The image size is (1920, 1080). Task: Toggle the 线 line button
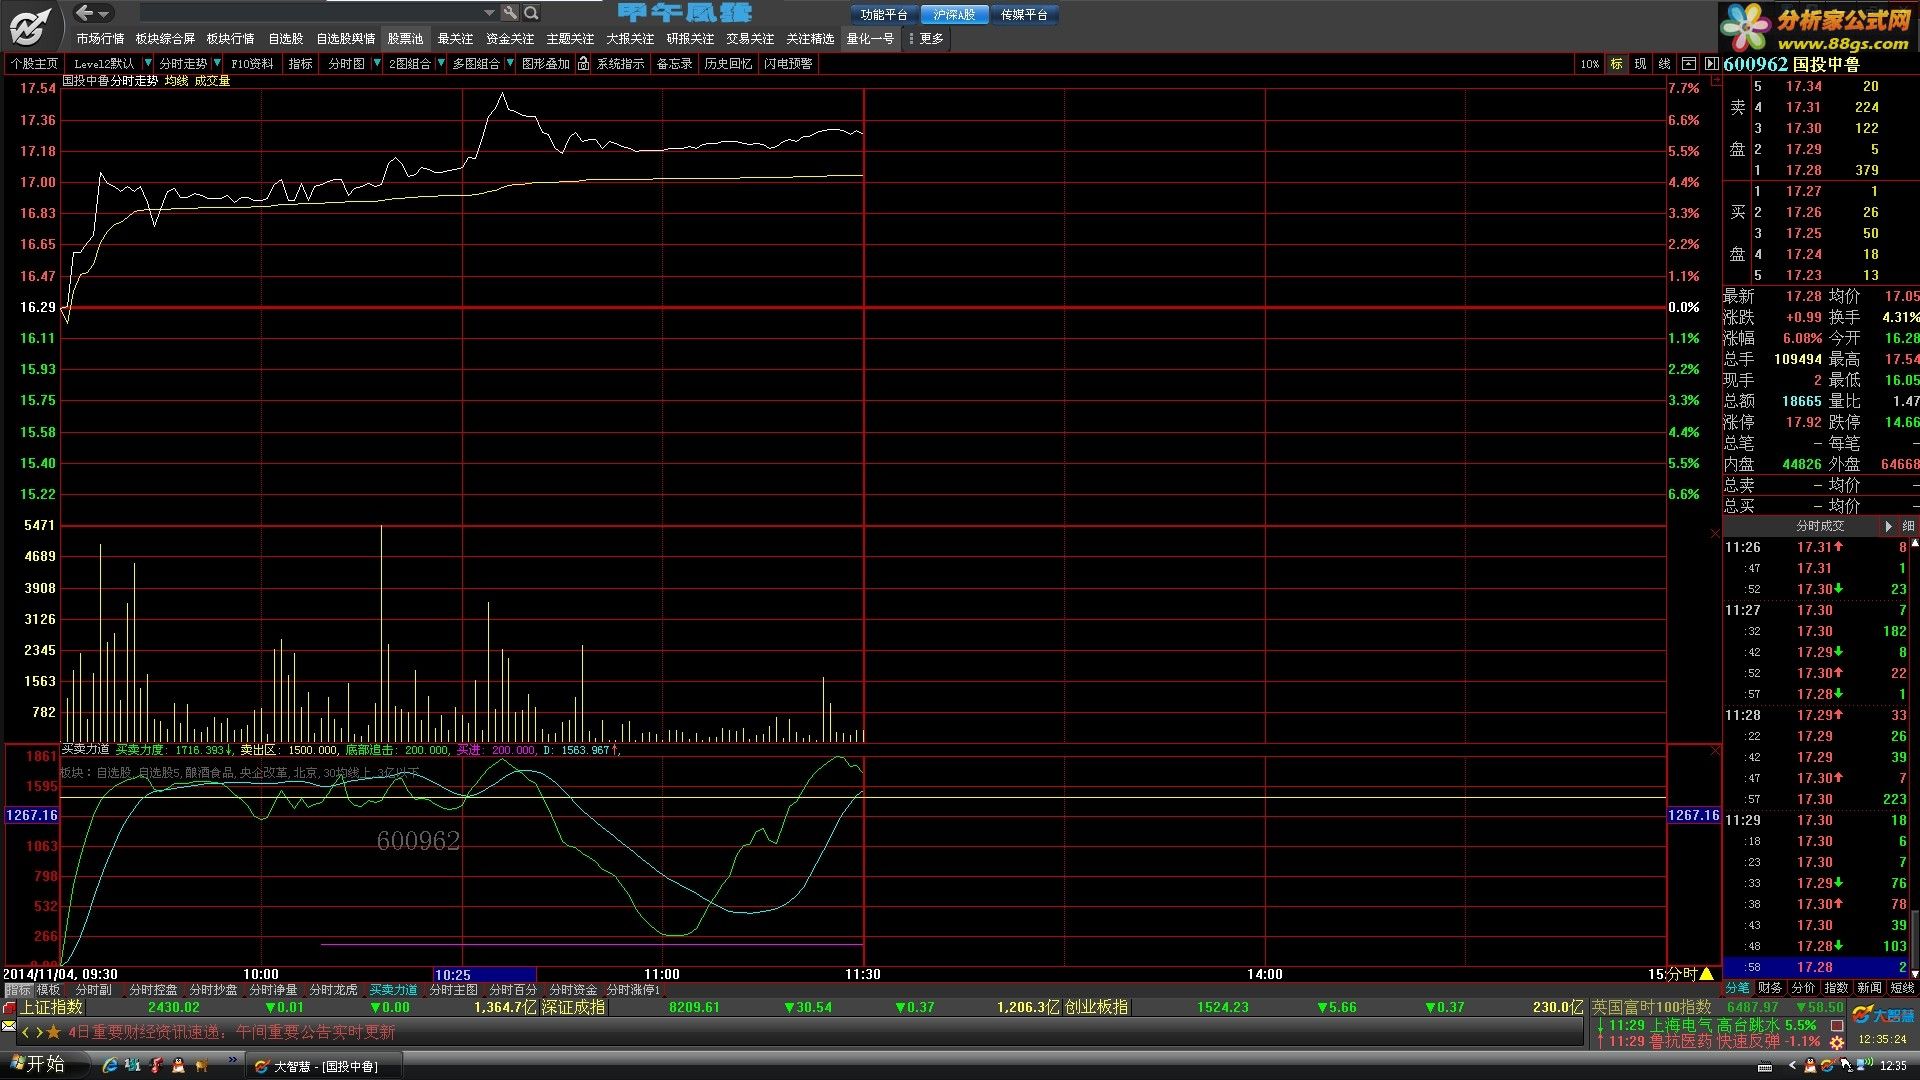(x=1664, y=64)
